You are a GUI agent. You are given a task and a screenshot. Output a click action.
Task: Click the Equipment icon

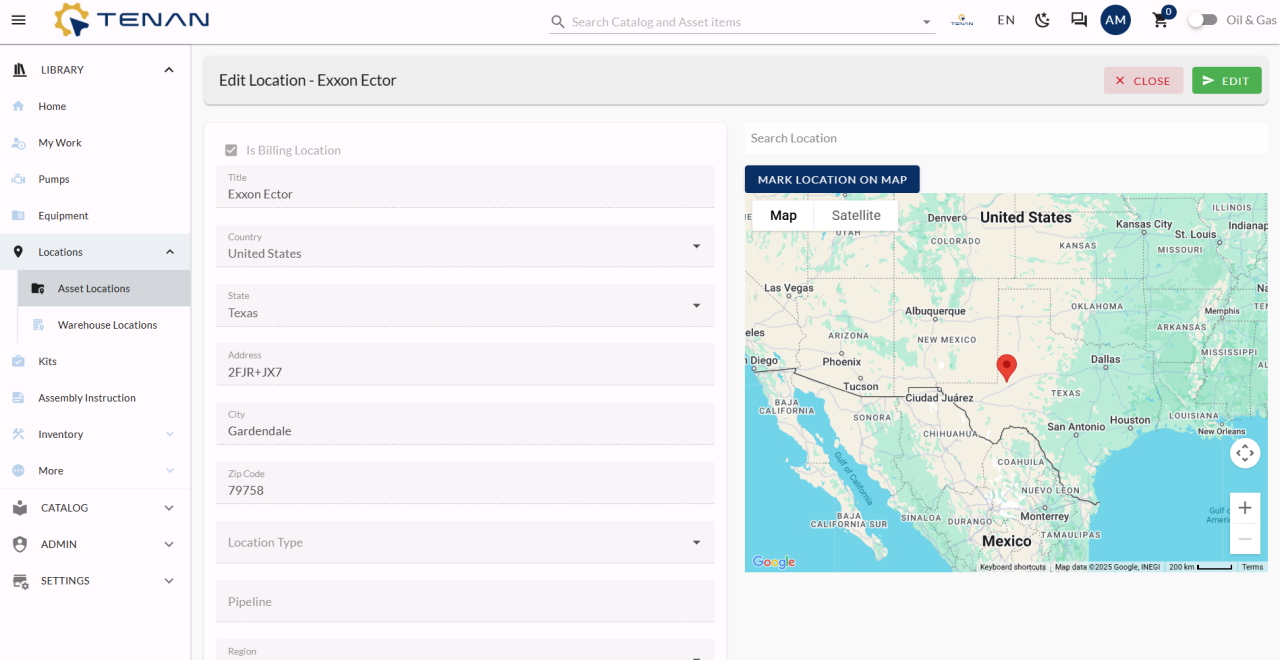click(18, 216)
